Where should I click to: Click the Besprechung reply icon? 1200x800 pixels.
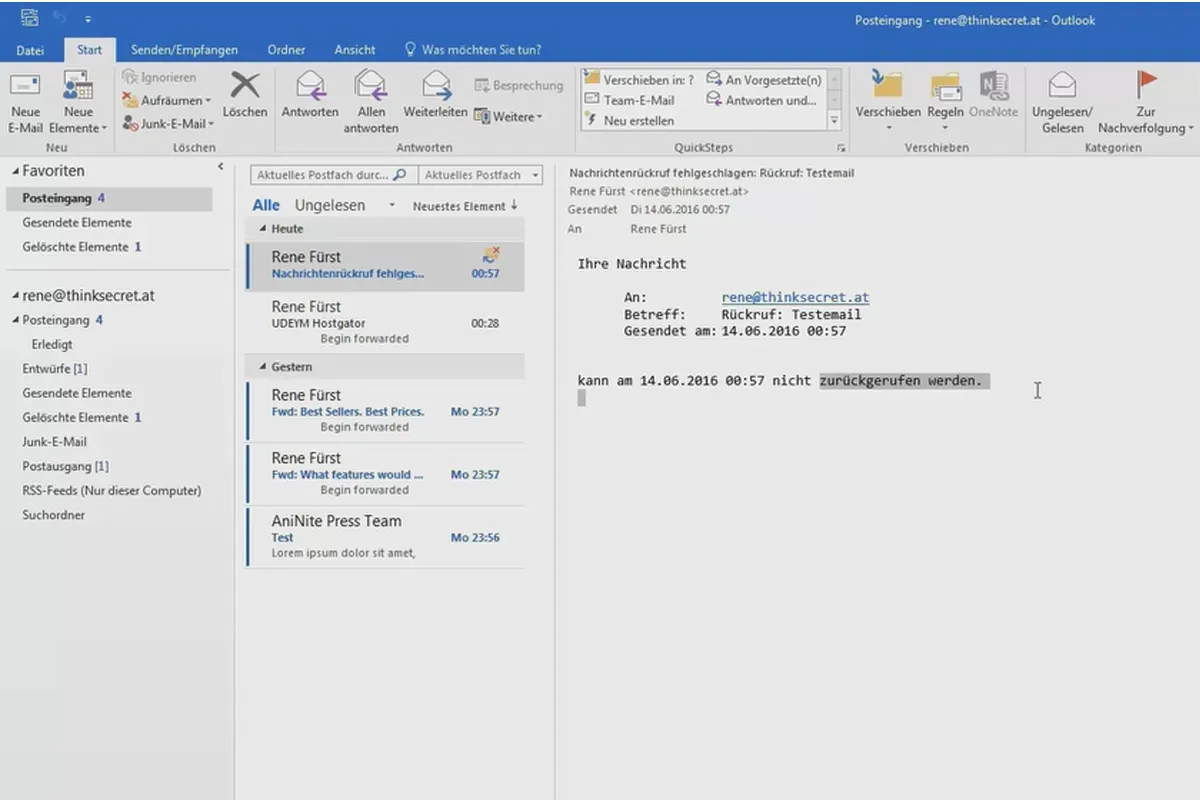[x=518, y=86]
